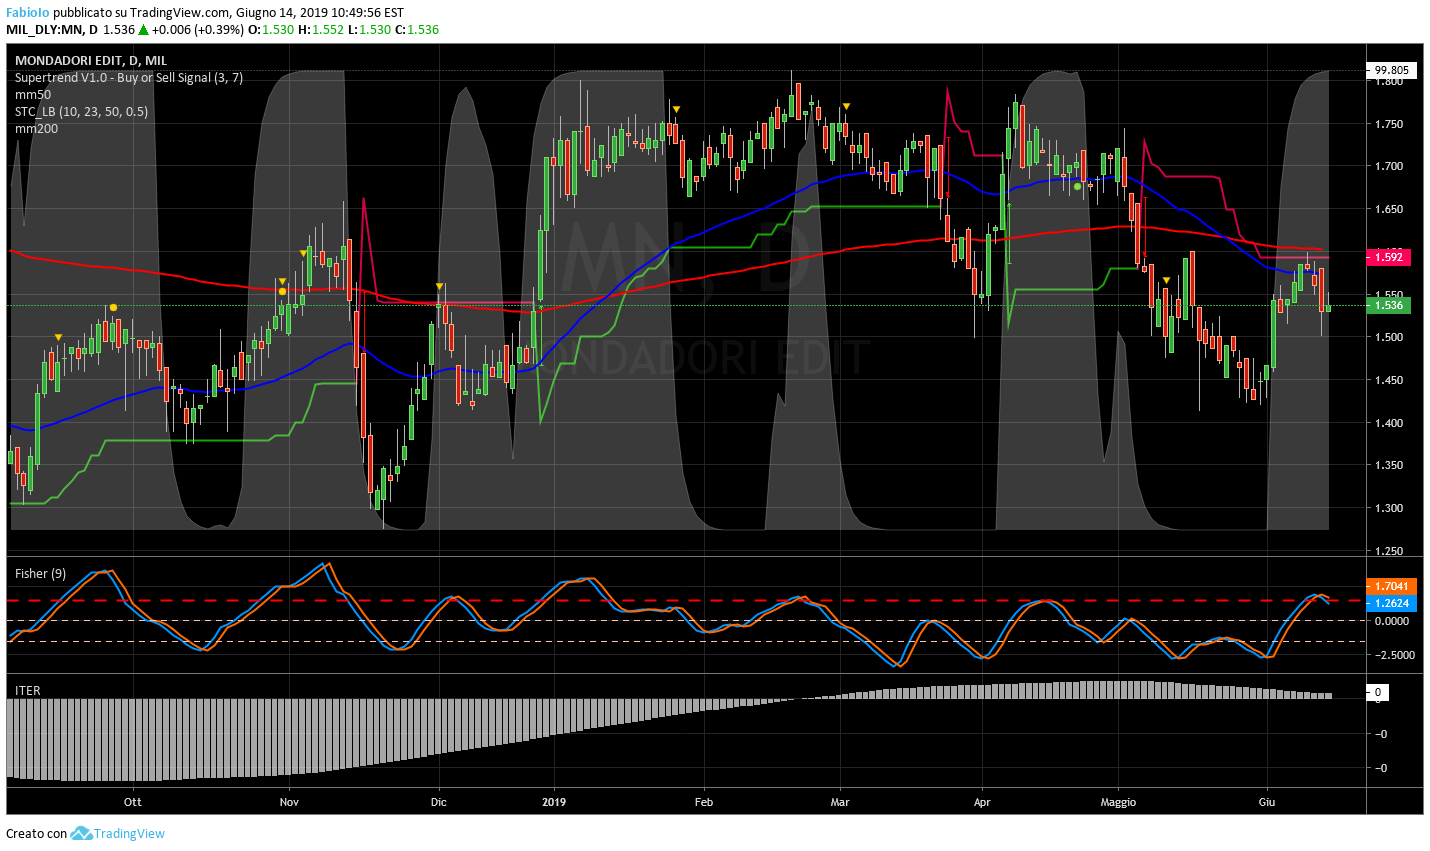The image size is (1430, 851).
Task: Click the green 1.536 last price label
Action: pyautogui.click(x=1389, y=306)
